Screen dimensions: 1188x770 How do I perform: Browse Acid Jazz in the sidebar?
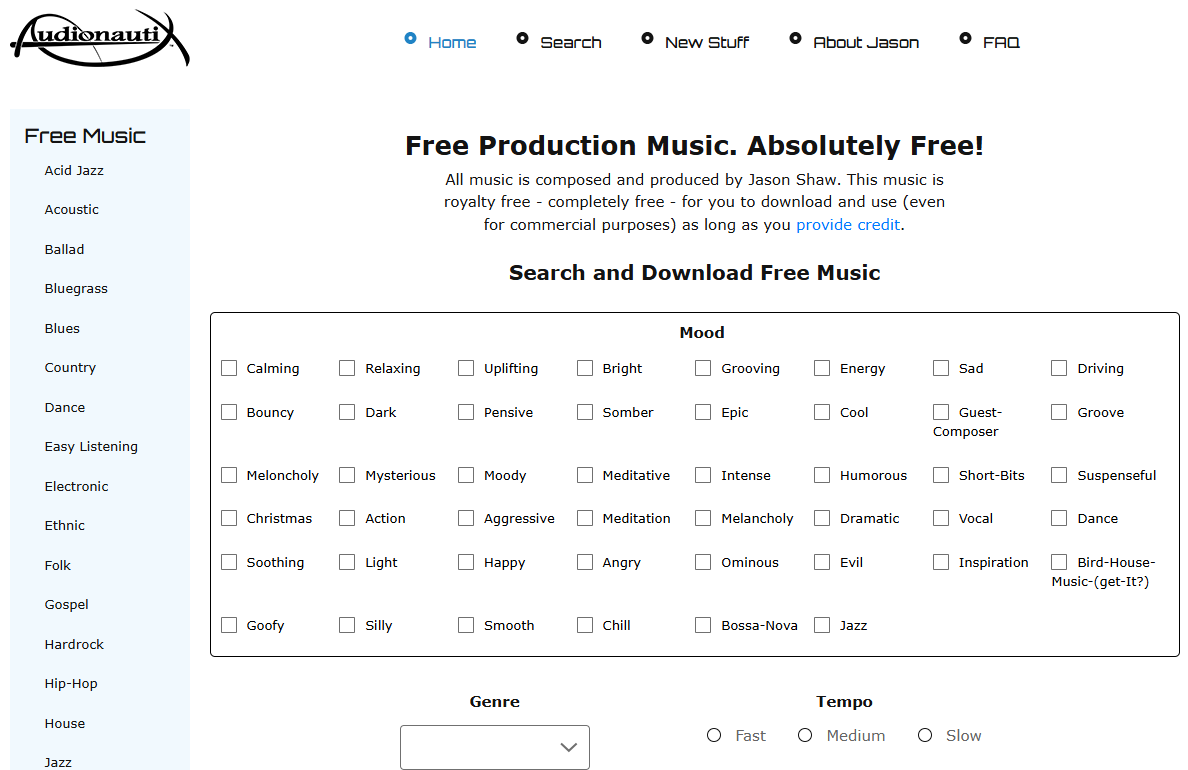click(74, 171)
